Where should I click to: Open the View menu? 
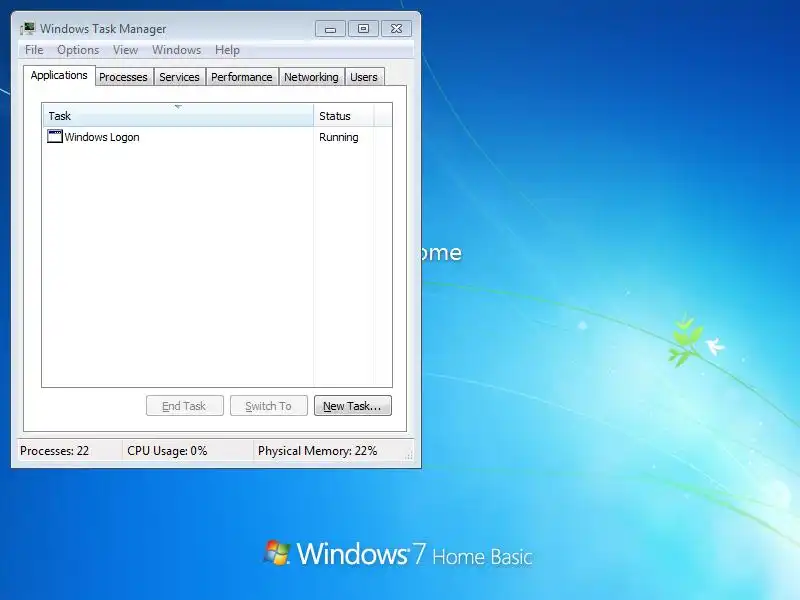(x=126, y=49)
